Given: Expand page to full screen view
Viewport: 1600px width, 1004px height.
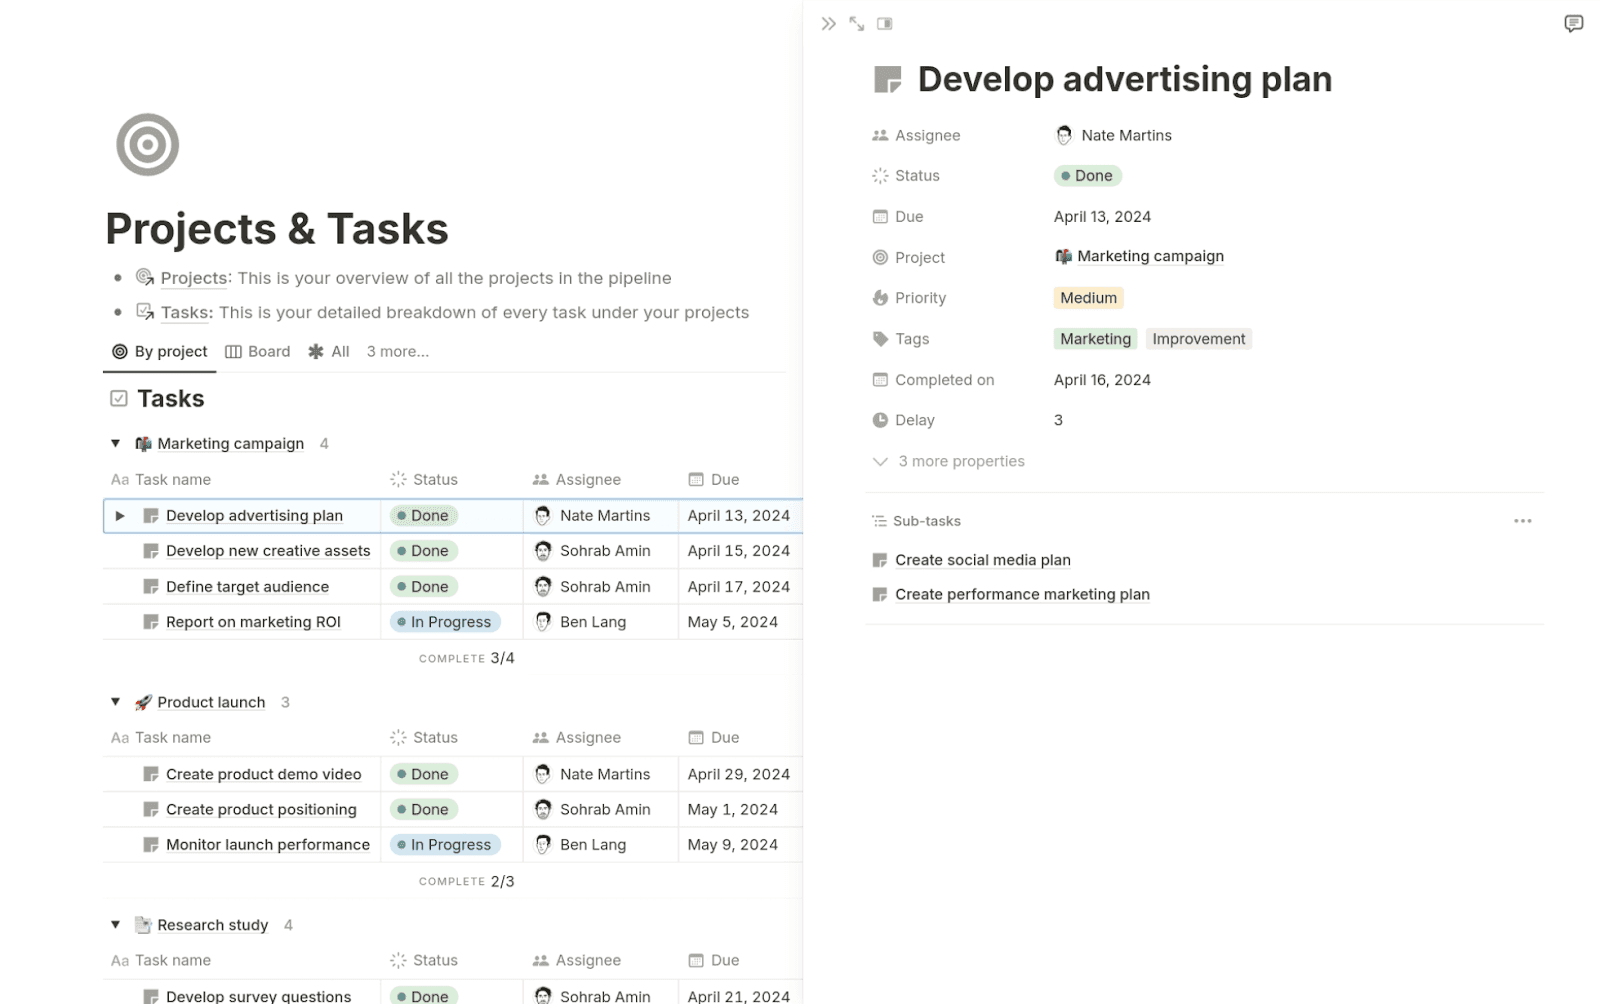Looking at the screenshot, I should pyautogui.click(x=856, y=23).
